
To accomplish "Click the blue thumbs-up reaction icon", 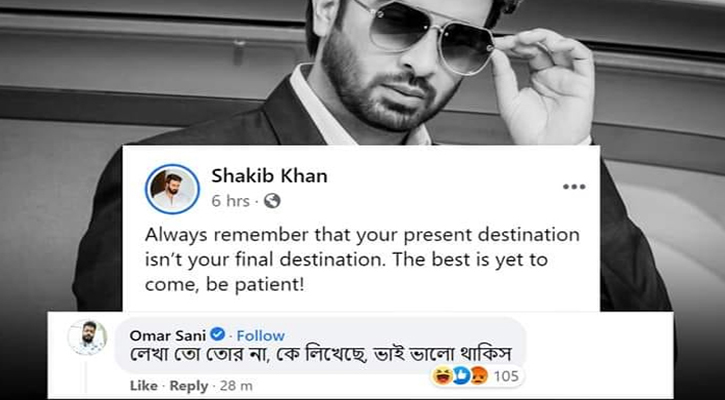I will (459, 377).
